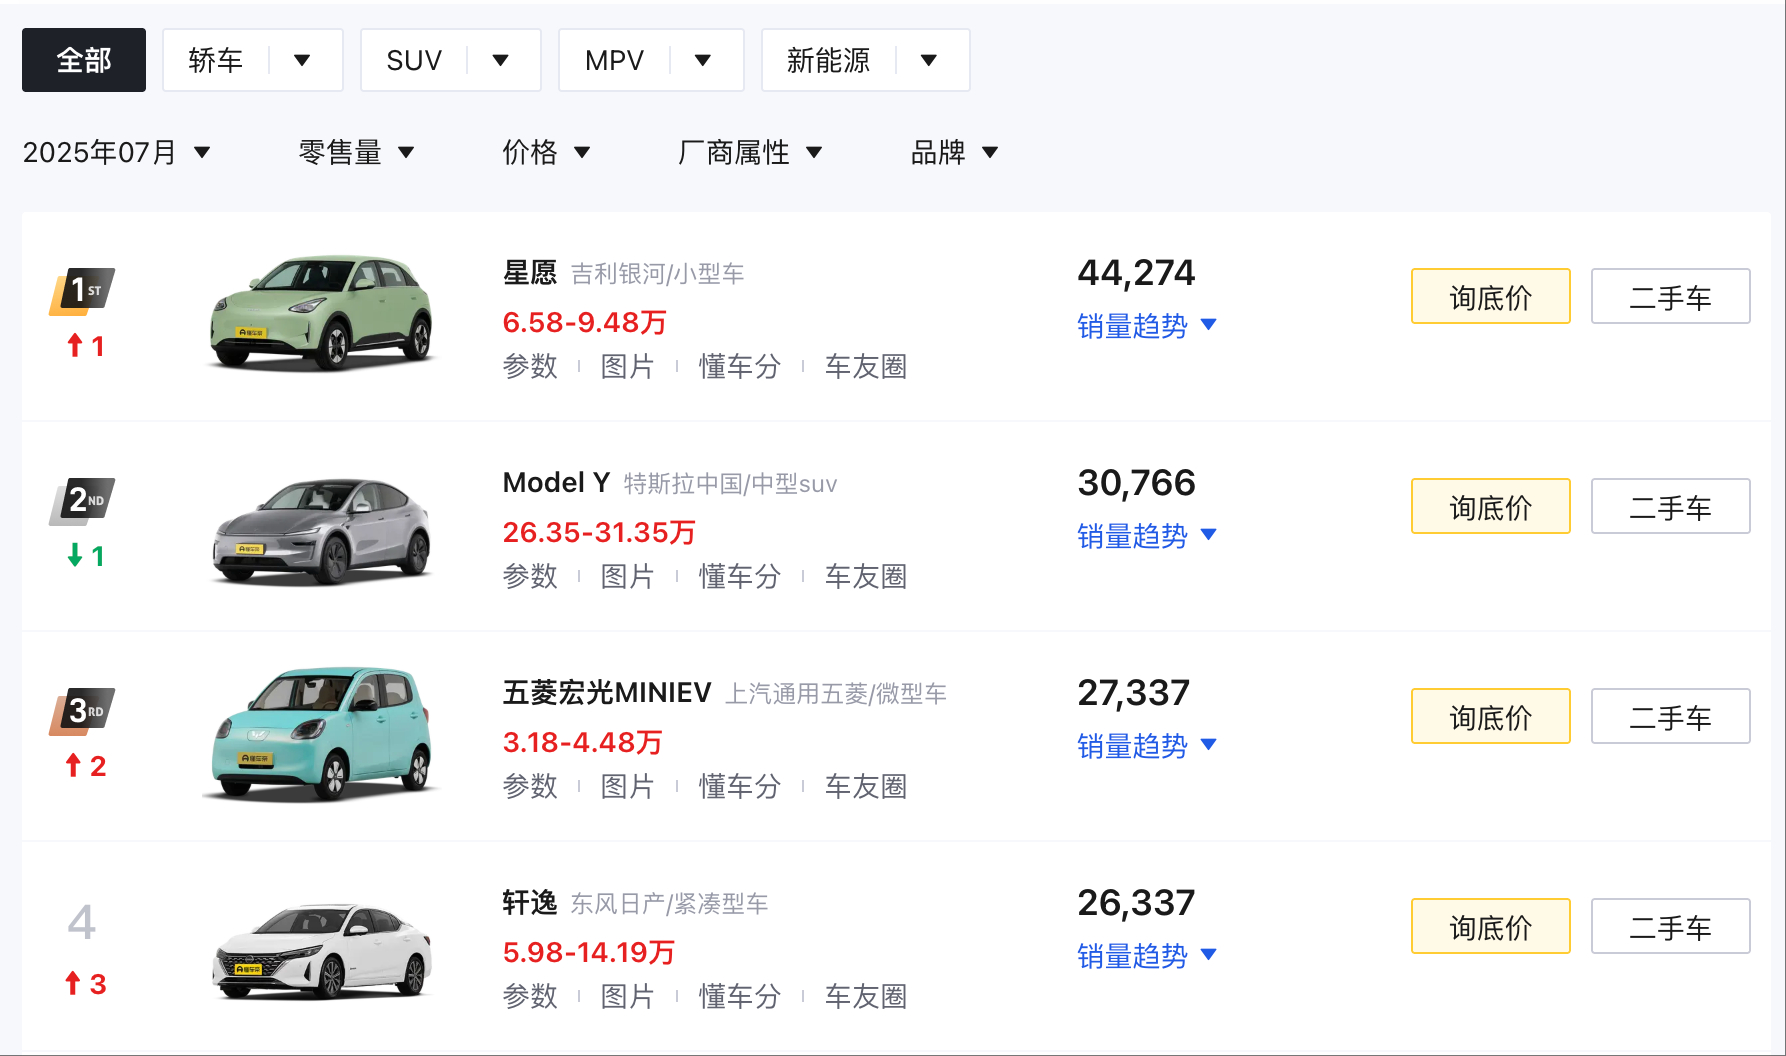Open the teal 五菱宏光MINIEV car thumbnail
Screen dimensions: 1786x1056
pyautogui.click(x=322, y=734)
